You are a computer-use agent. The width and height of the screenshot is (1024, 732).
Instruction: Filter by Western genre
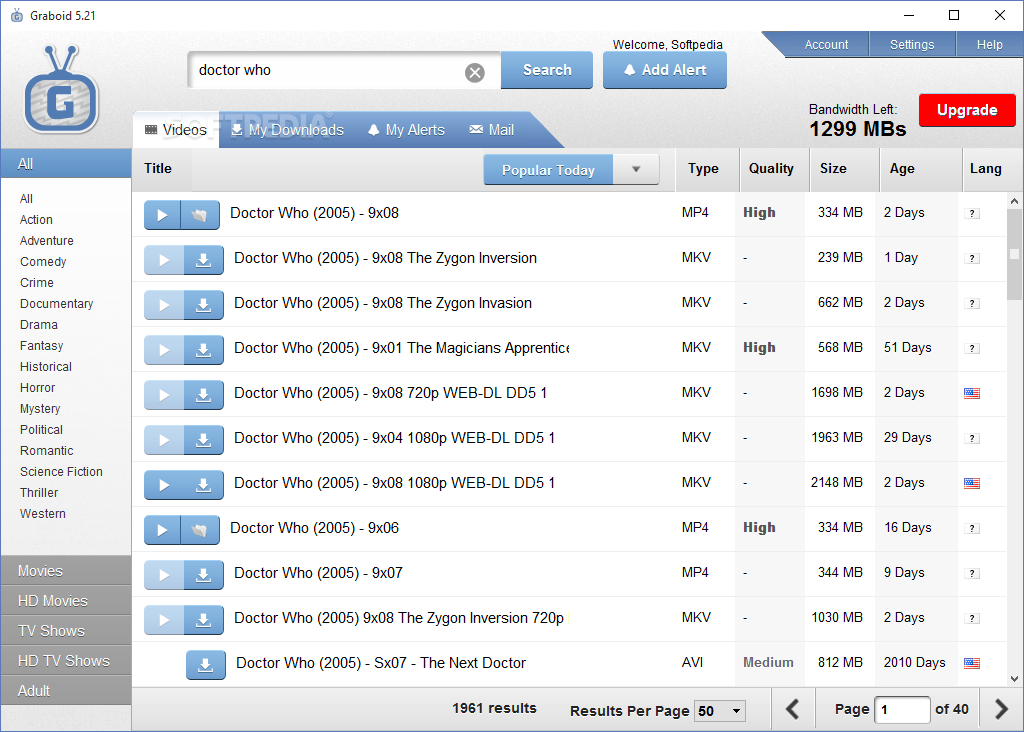pos(42,513)
